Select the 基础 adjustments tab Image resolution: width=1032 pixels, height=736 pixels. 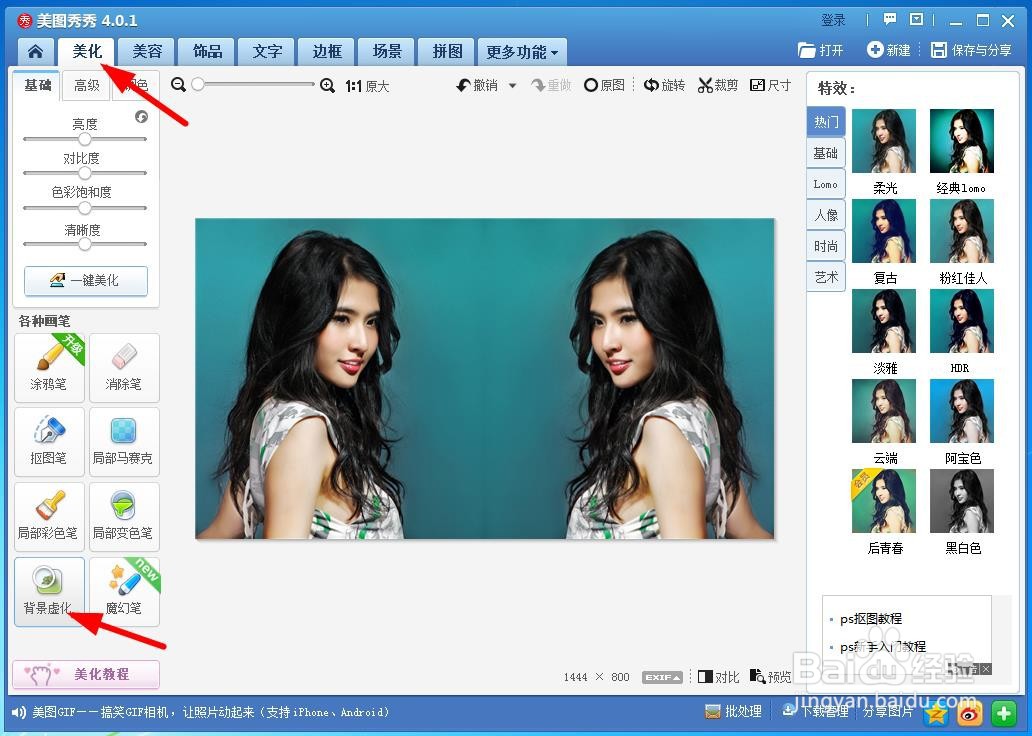[38, 85]
